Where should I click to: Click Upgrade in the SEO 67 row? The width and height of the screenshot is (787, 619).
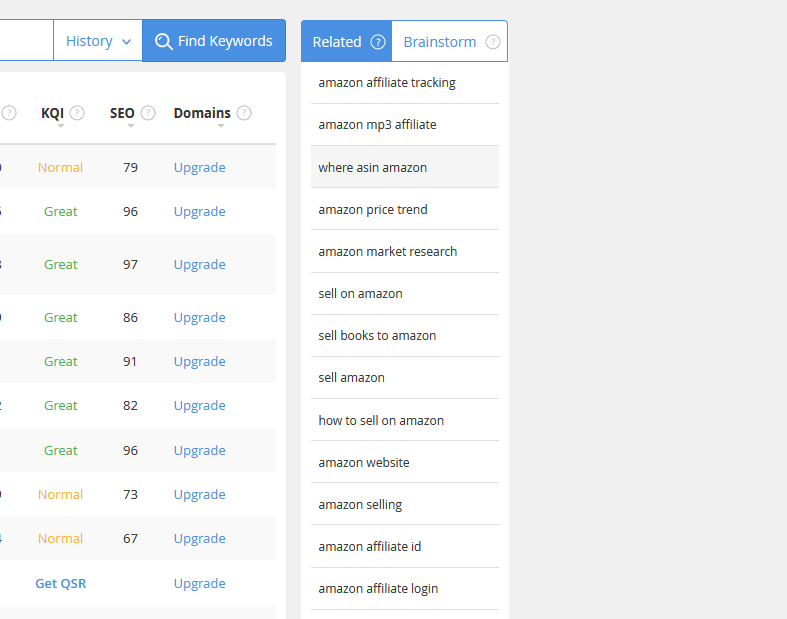pos(200,539)
